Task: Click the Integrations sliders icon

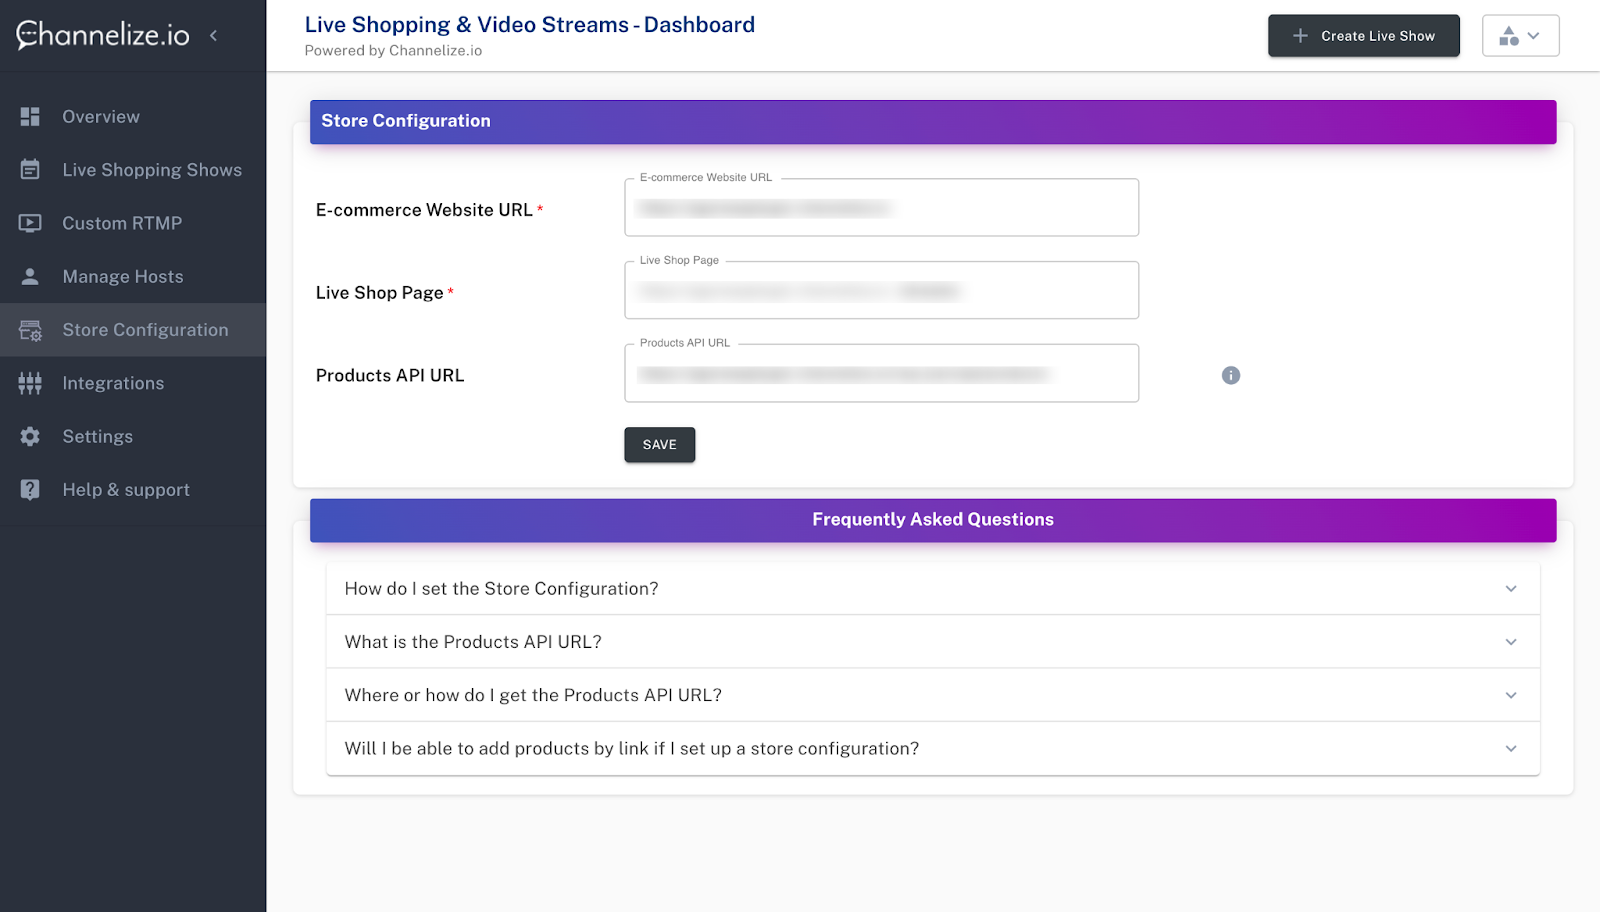Action: [30, 383]
